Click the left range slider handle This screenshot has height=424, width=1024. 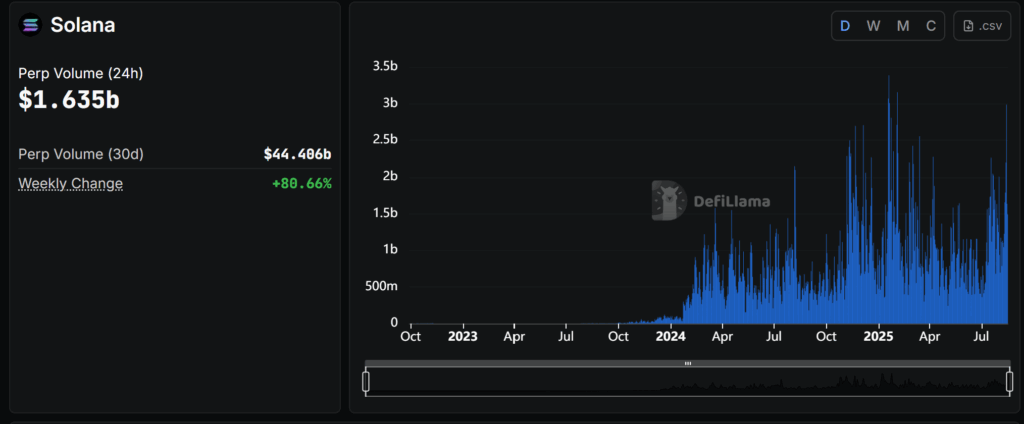(x=366, y=381)
